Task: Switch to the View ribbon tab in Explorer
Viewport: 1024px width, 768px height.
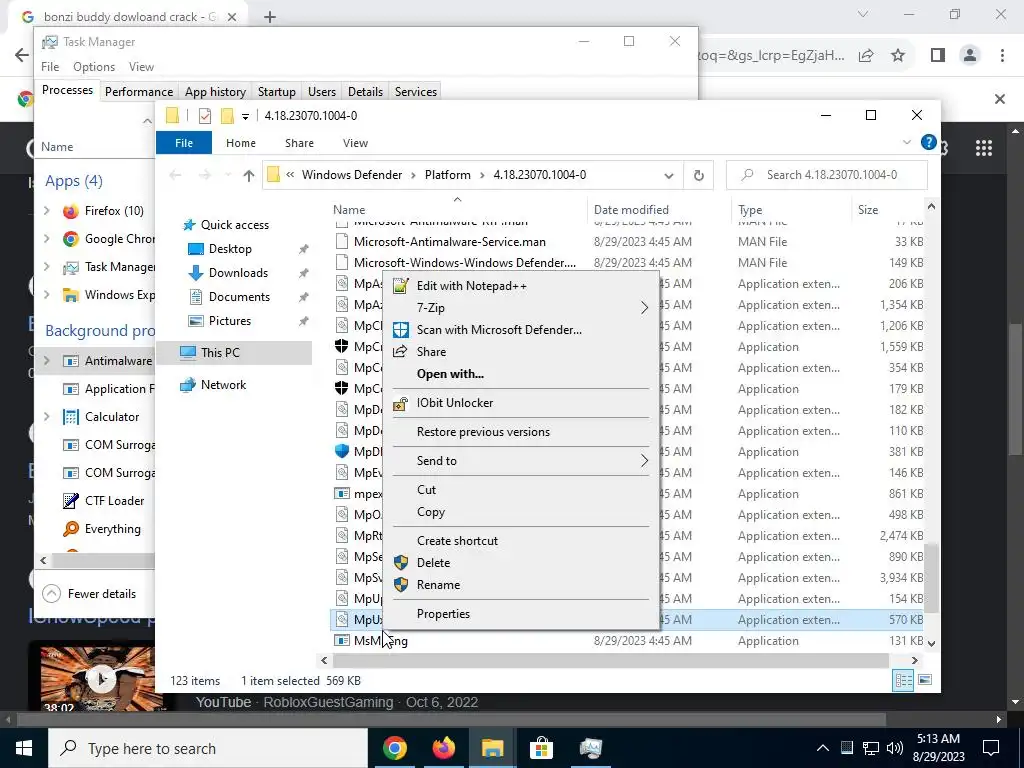Action: point(355,143)
